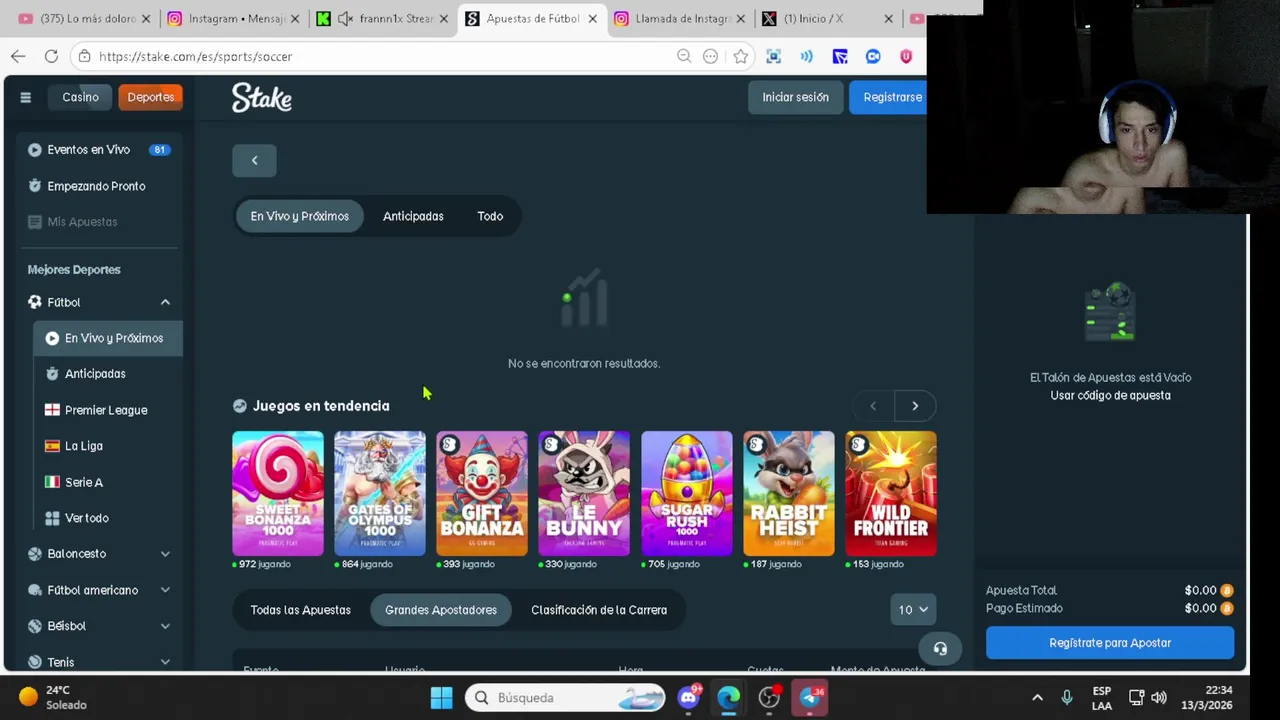This screenshot has height=720, width=1280.
Task: Click the taskbar Búsqueda search box
Action: tap(567, 698)
